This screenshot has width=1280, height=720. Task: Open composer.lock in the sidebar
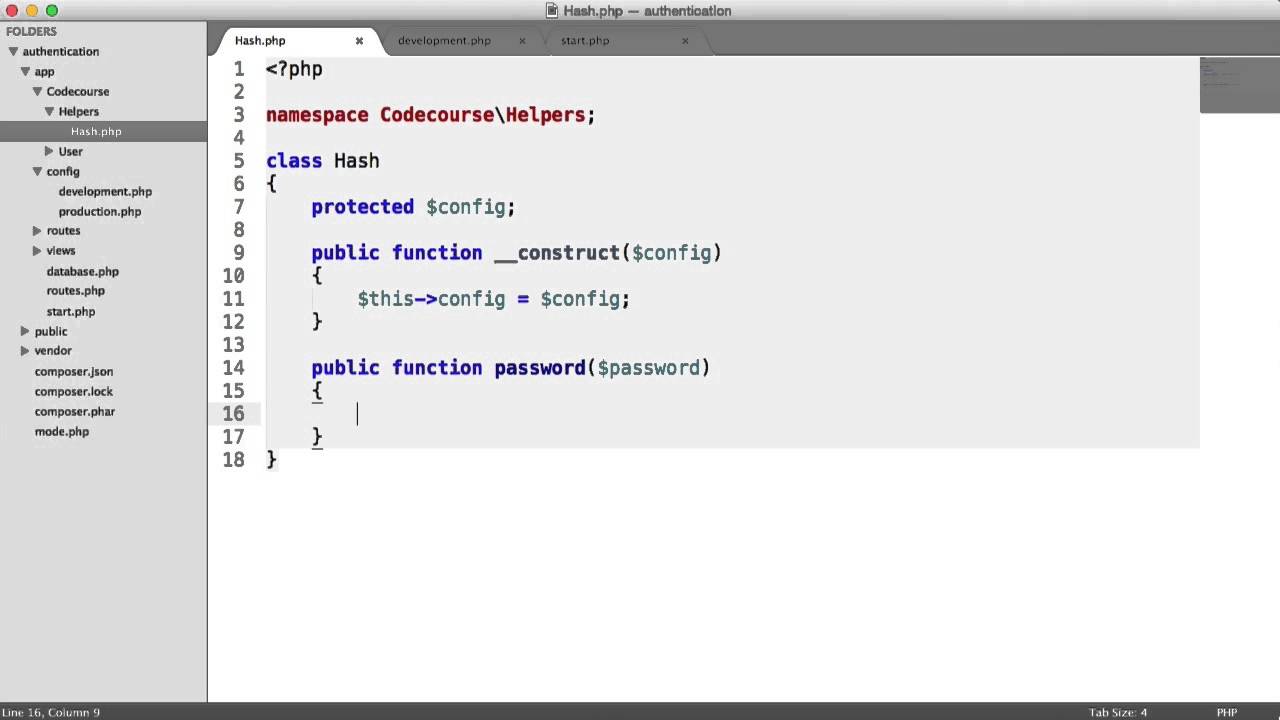pyautogui.click(x=74, y=391)
